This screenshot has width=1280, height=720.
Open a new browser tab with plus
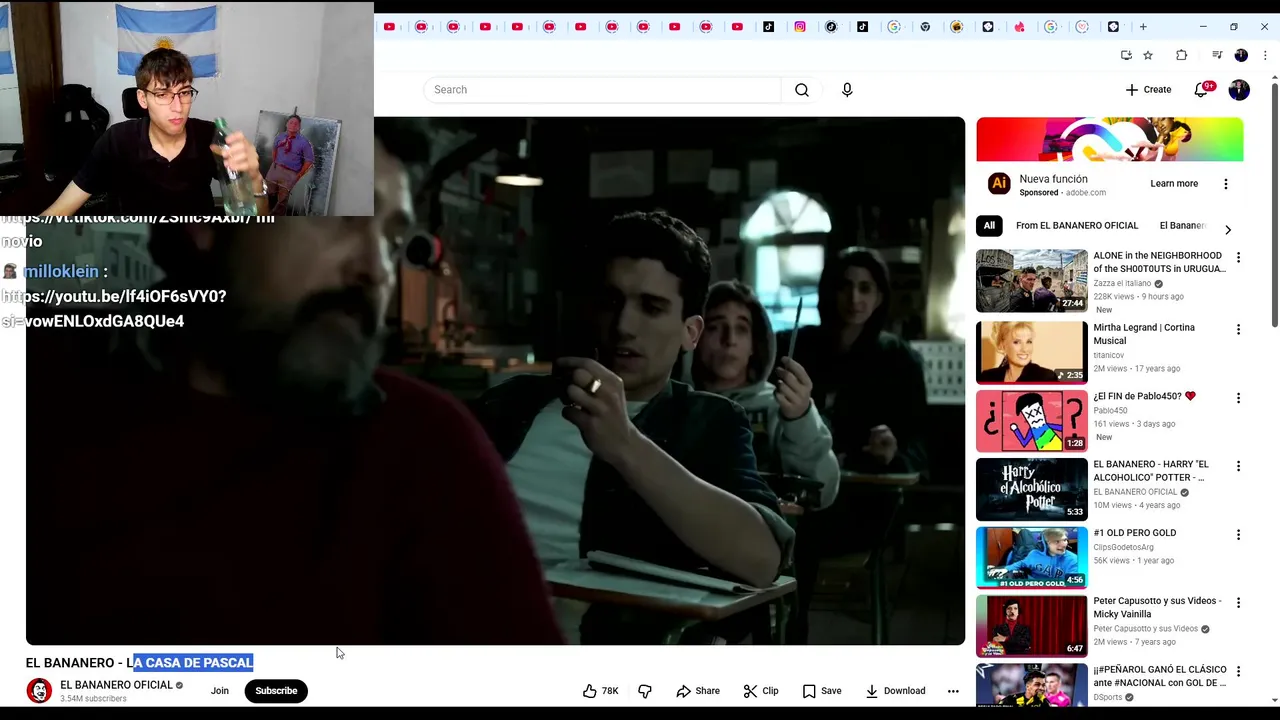[1143, 27]
